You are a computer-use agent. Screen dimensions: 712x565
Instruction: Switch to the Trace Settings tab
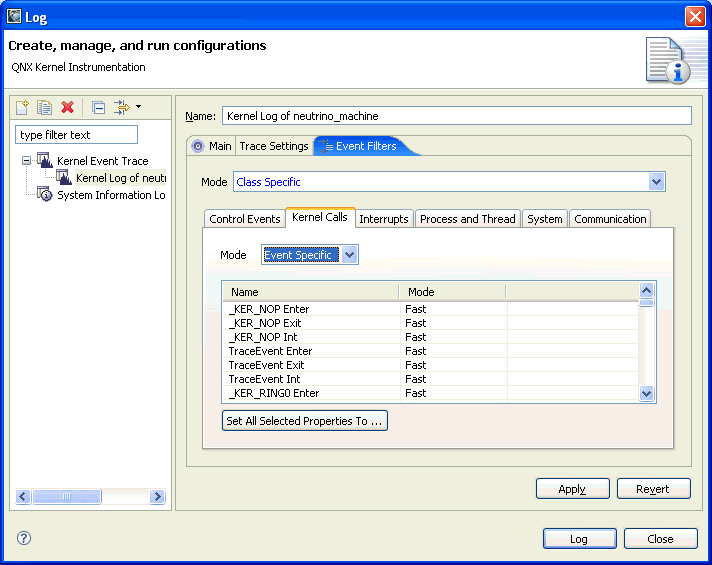(x=273, y=146)
